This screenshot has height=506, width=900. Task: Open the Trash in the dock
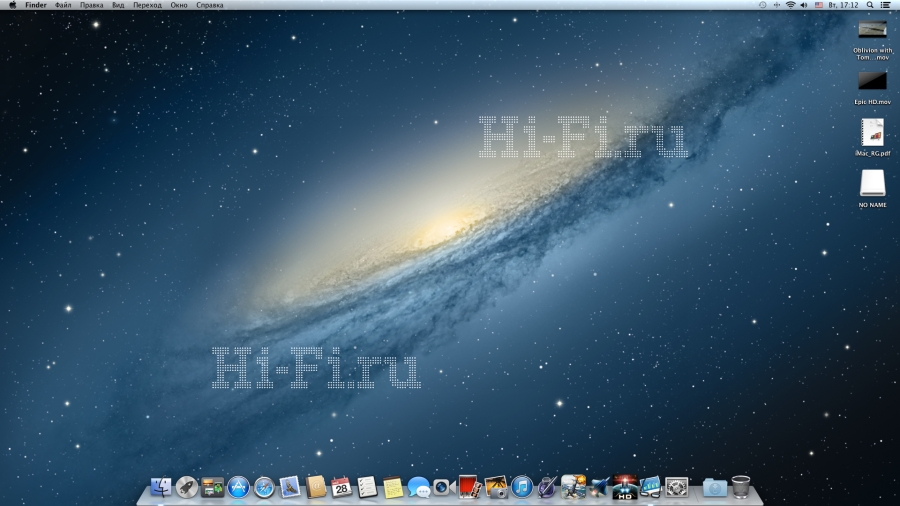coord(741,487)
